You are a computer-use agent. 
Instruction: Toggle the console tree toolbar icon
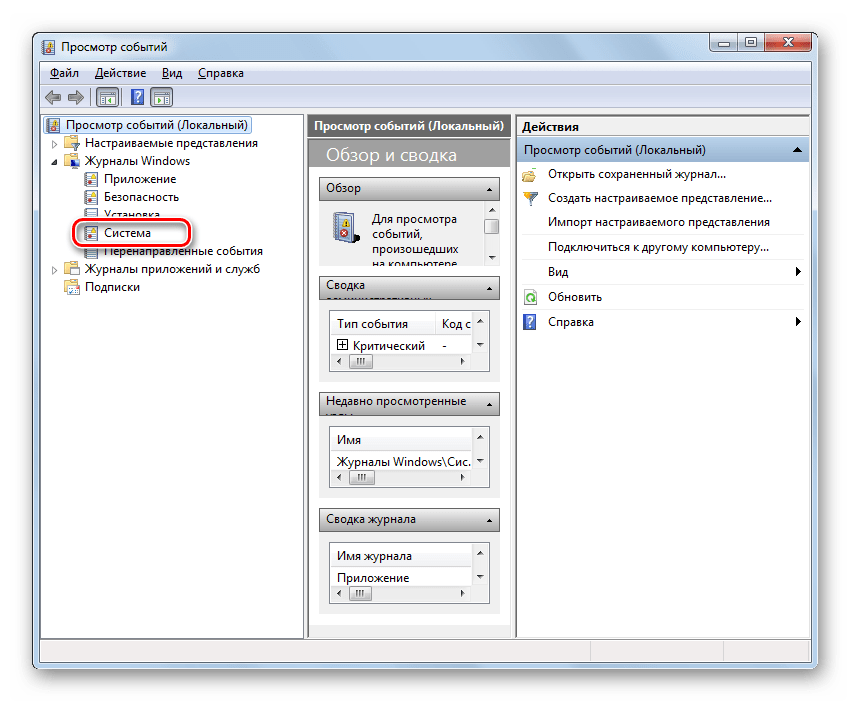coord(107,97)
